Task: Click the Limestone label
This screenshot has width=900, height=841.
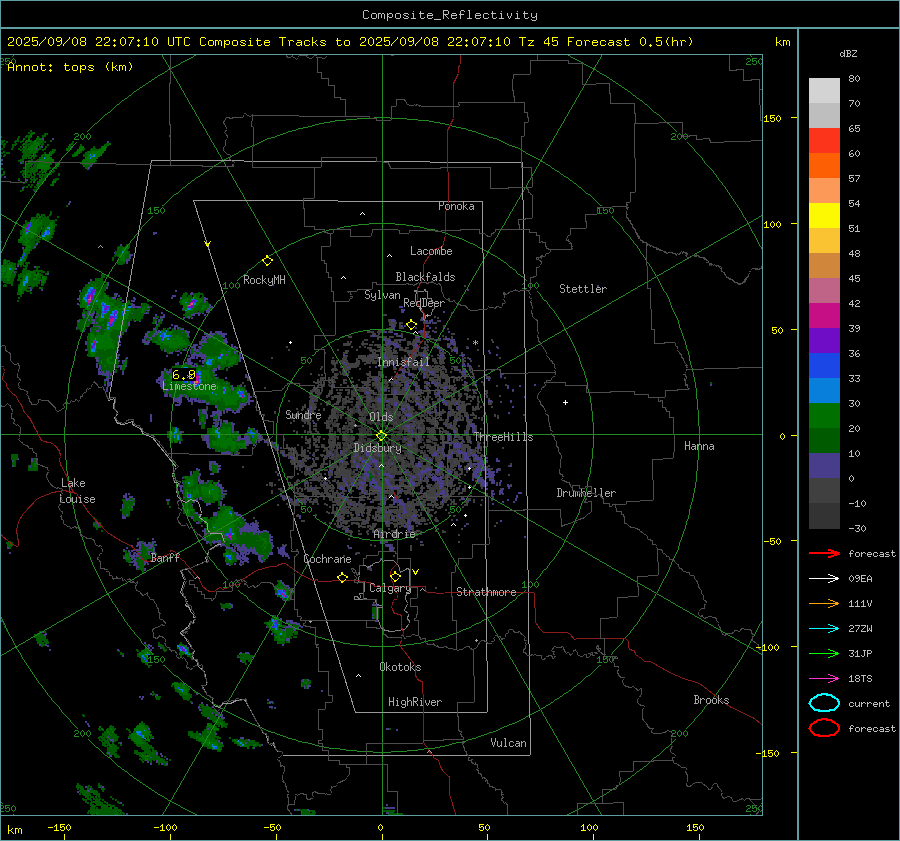Action: tap(189, 386)
